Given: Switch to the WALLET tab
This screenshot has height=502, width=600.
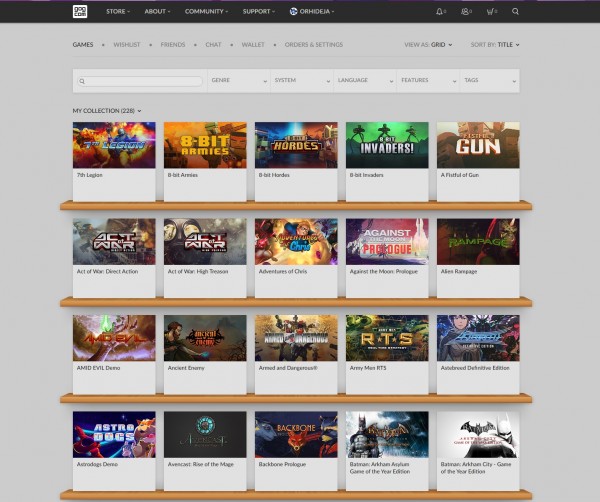Looking at the screenshot, I should (253, 45).
